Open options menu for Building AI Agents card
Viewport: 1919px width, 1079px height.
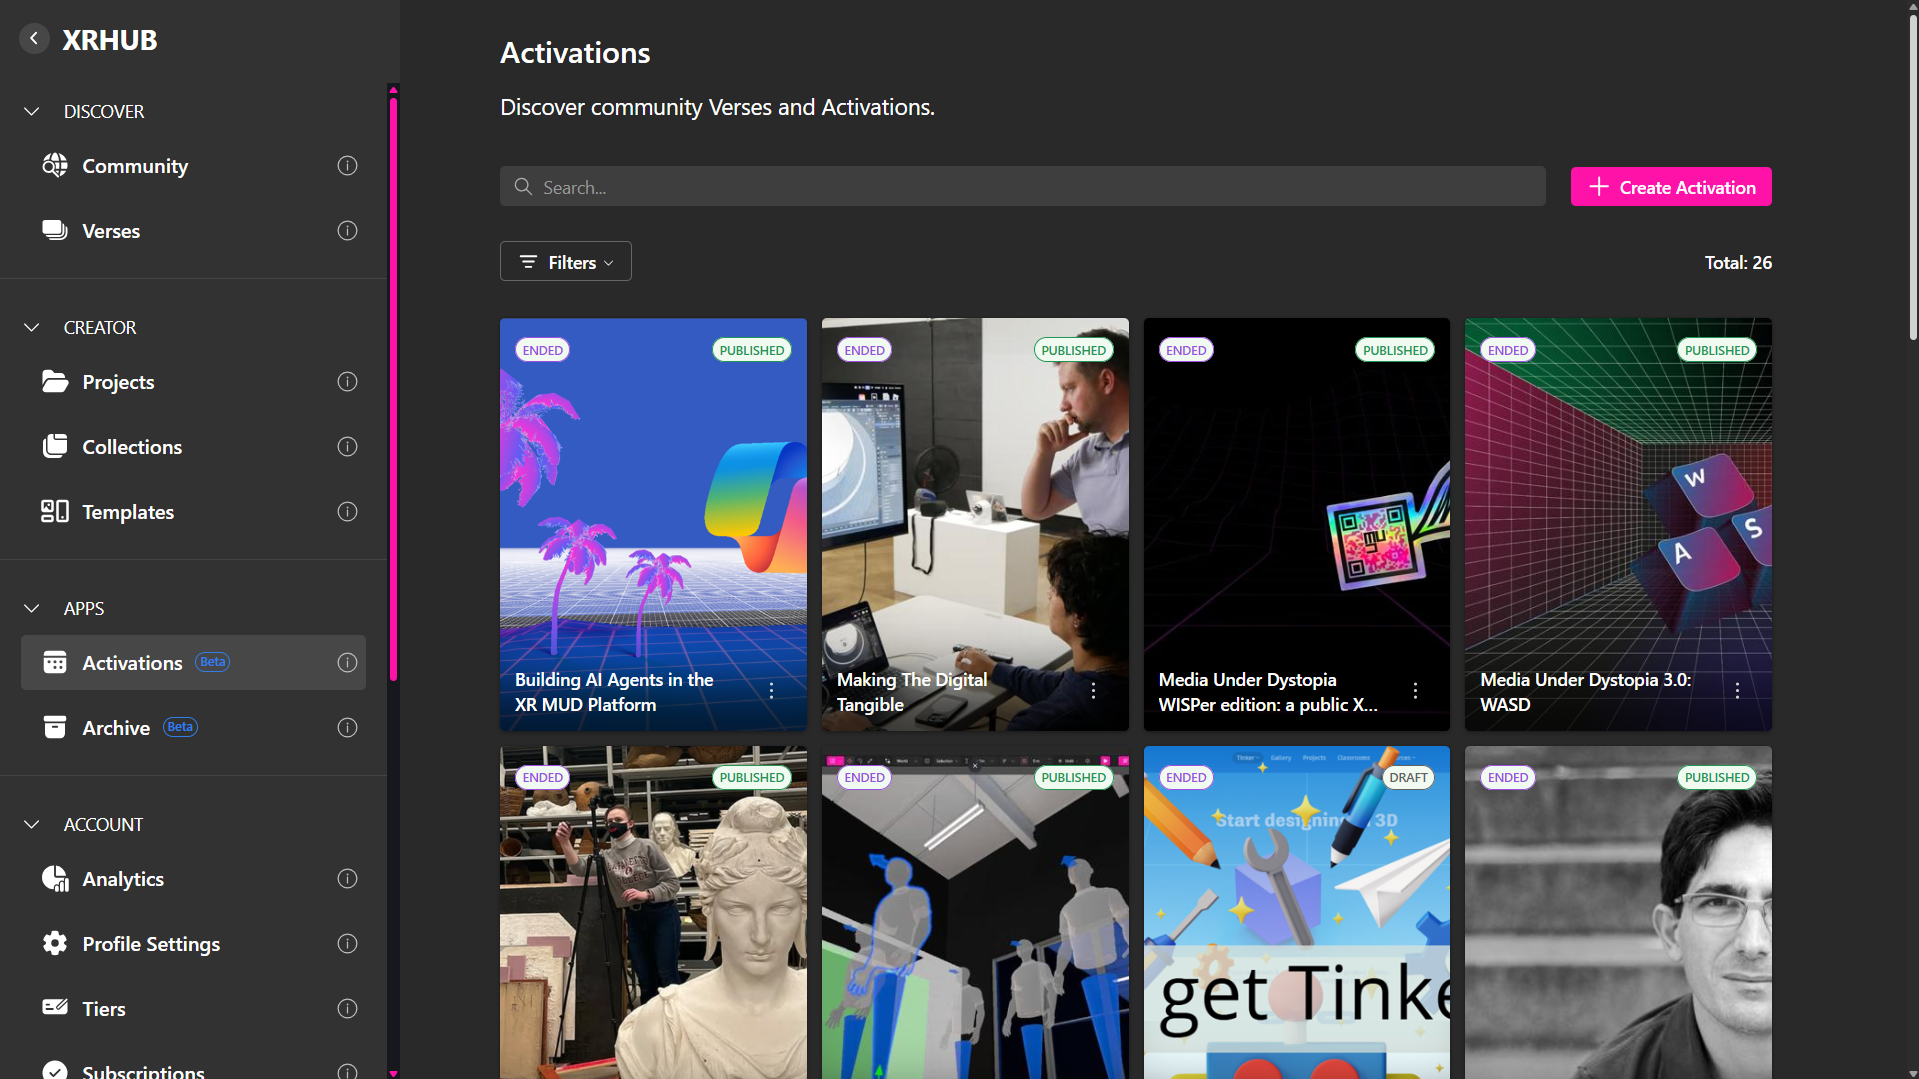[x=772, y=690]
